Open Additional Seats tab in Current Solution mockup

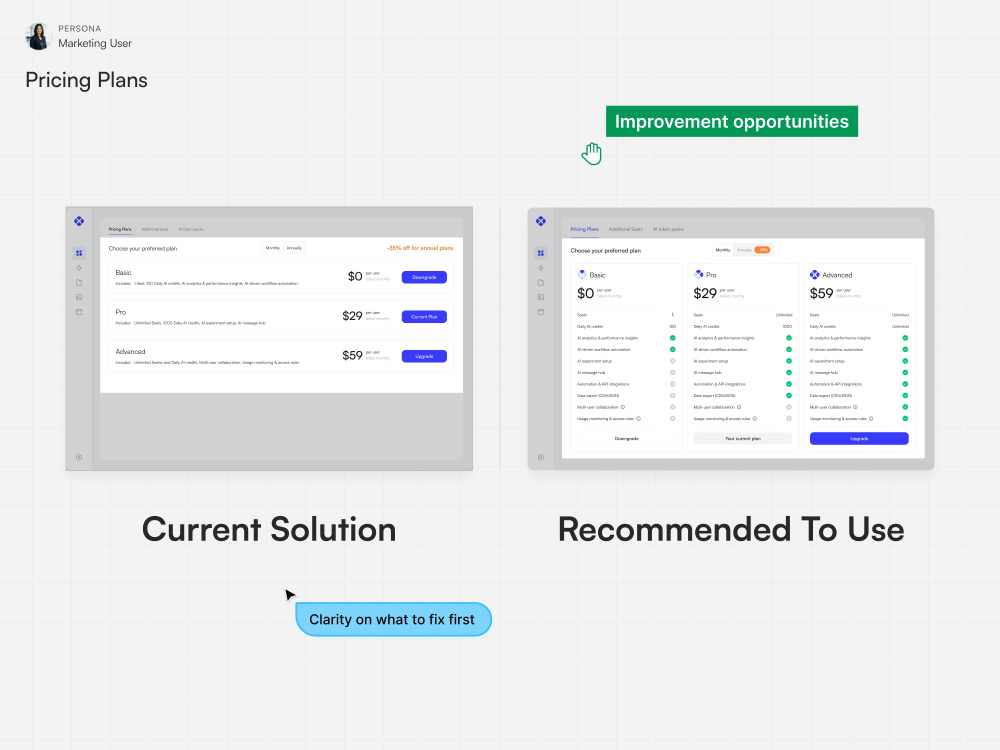click(155, 229)
